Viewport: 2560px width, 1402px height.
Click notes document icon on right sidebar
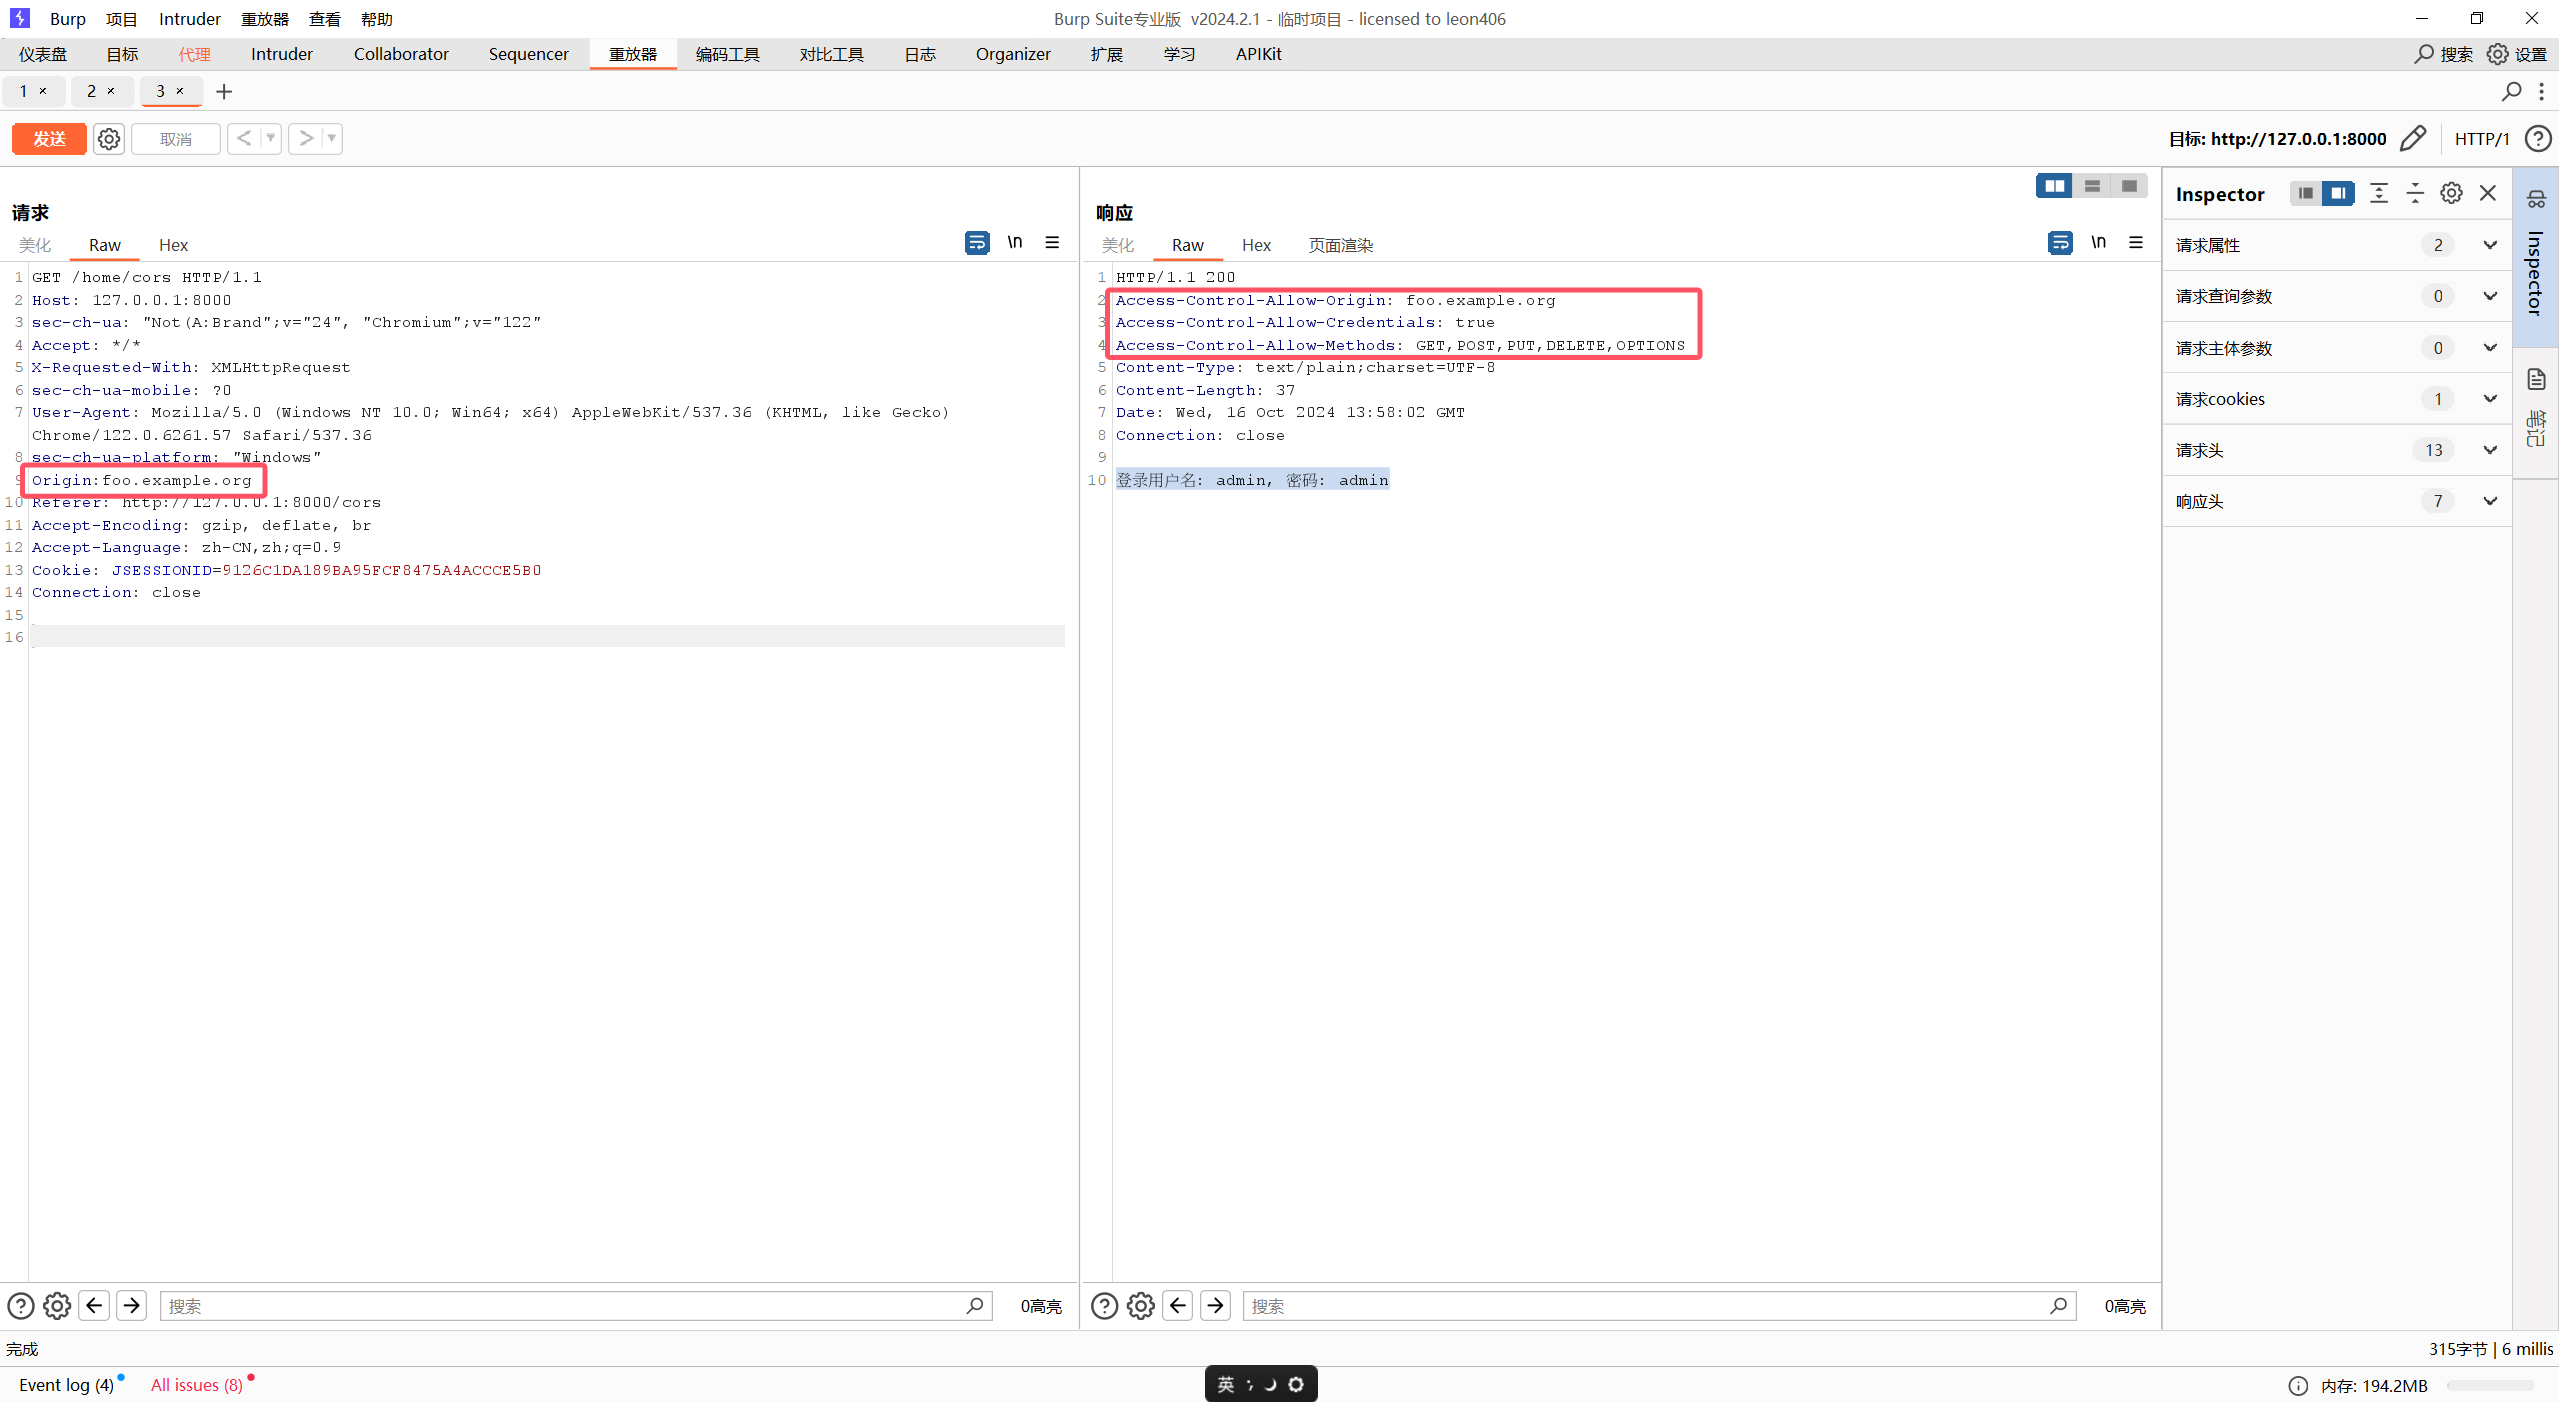[x=2536, y=379]
